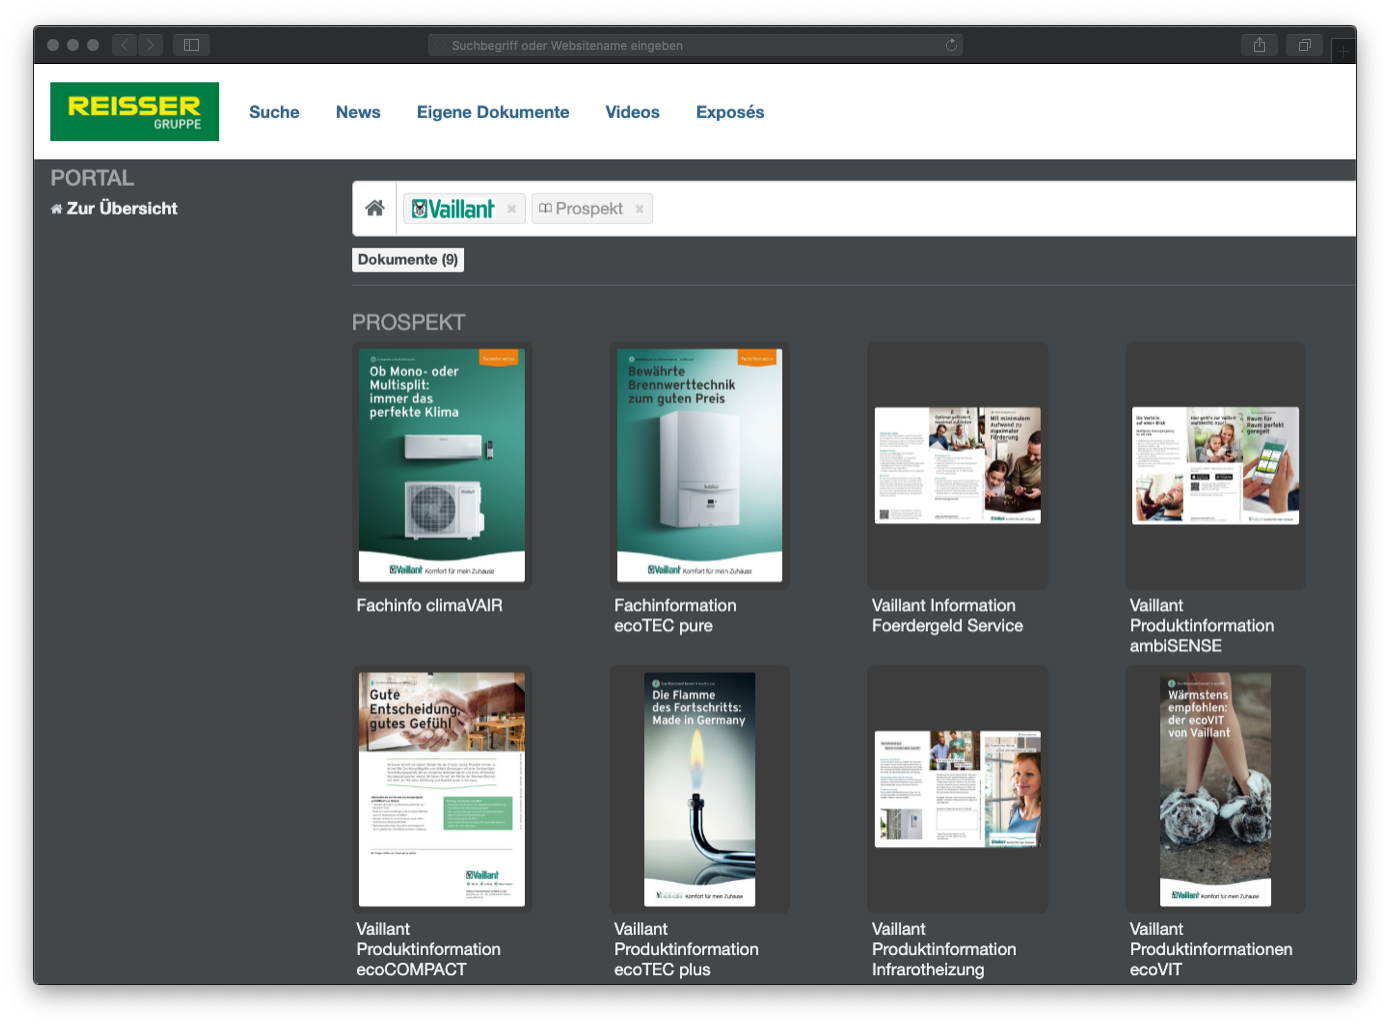Click the browser share icon
The image size is (1390, 1026).
click(x=1259, y=45)
